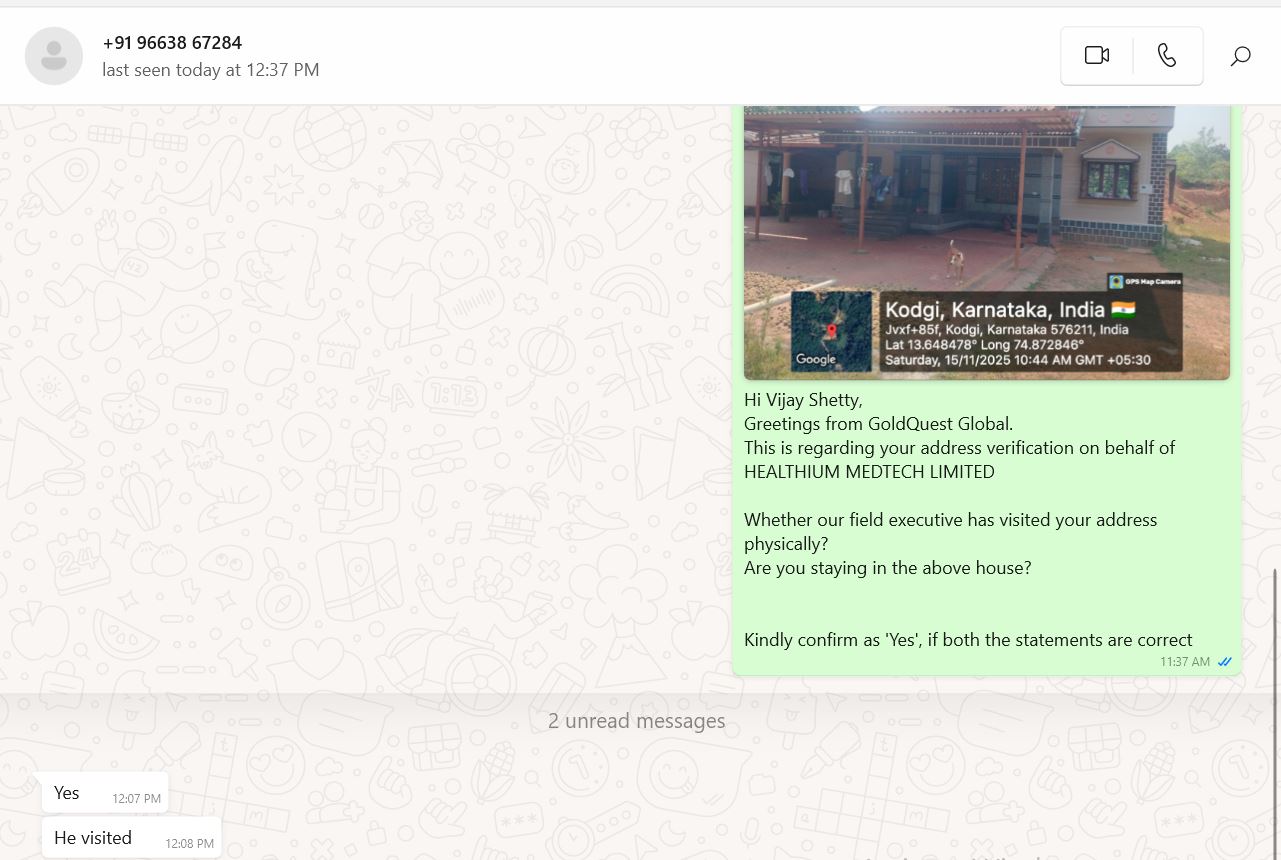
Task: Start a video call with the contact
Action: point(1097,56)
